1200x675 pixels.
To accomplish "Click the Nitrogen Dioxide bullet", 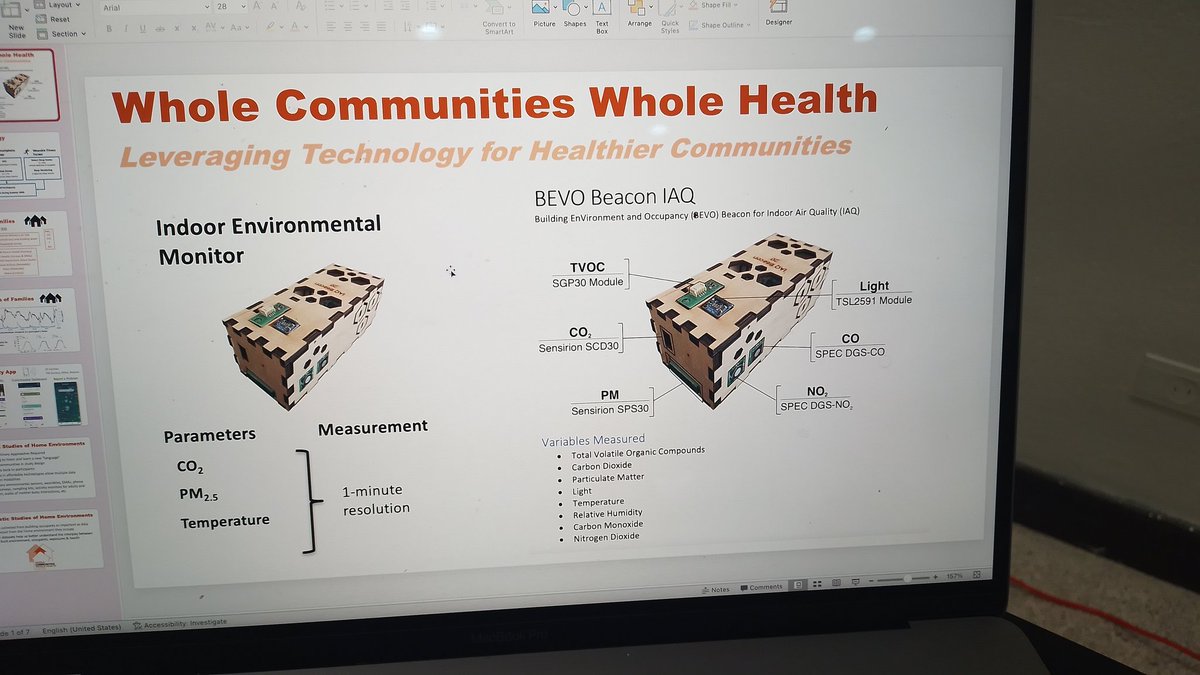I will 606,537.
